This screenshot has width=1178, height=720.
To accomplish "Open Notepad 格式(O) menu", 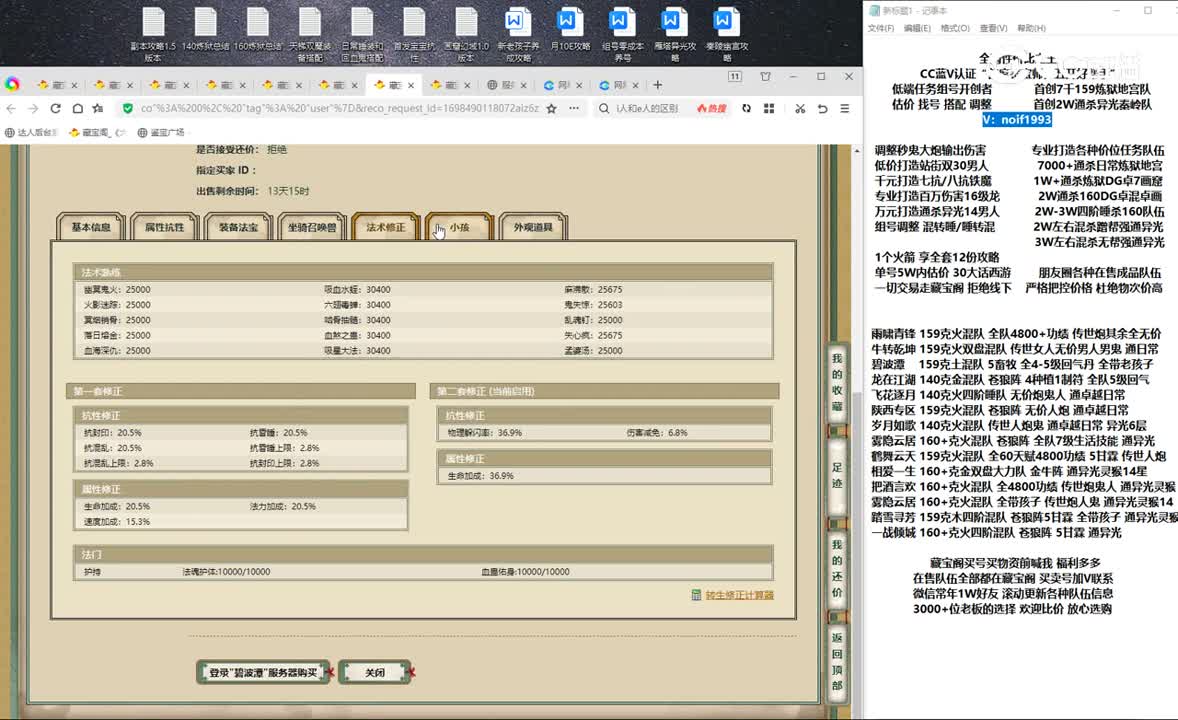I will [x=954, y=29].
